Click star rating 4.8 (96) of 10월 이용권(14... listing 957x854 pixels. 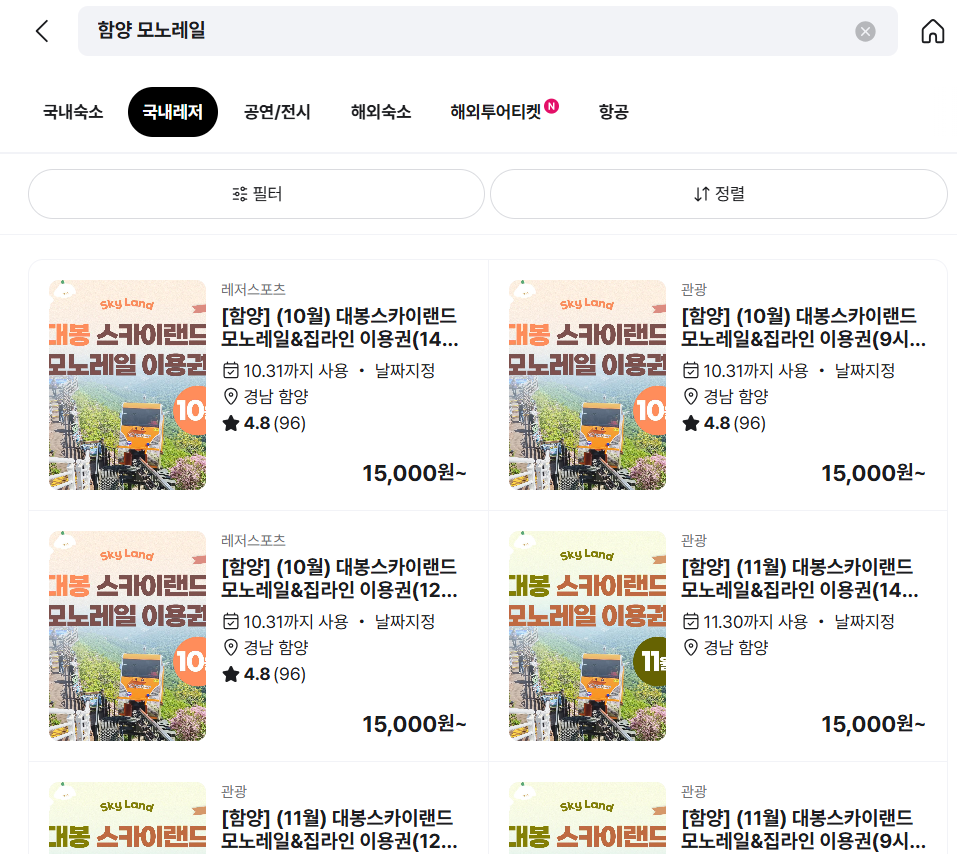tap(264, 423)
